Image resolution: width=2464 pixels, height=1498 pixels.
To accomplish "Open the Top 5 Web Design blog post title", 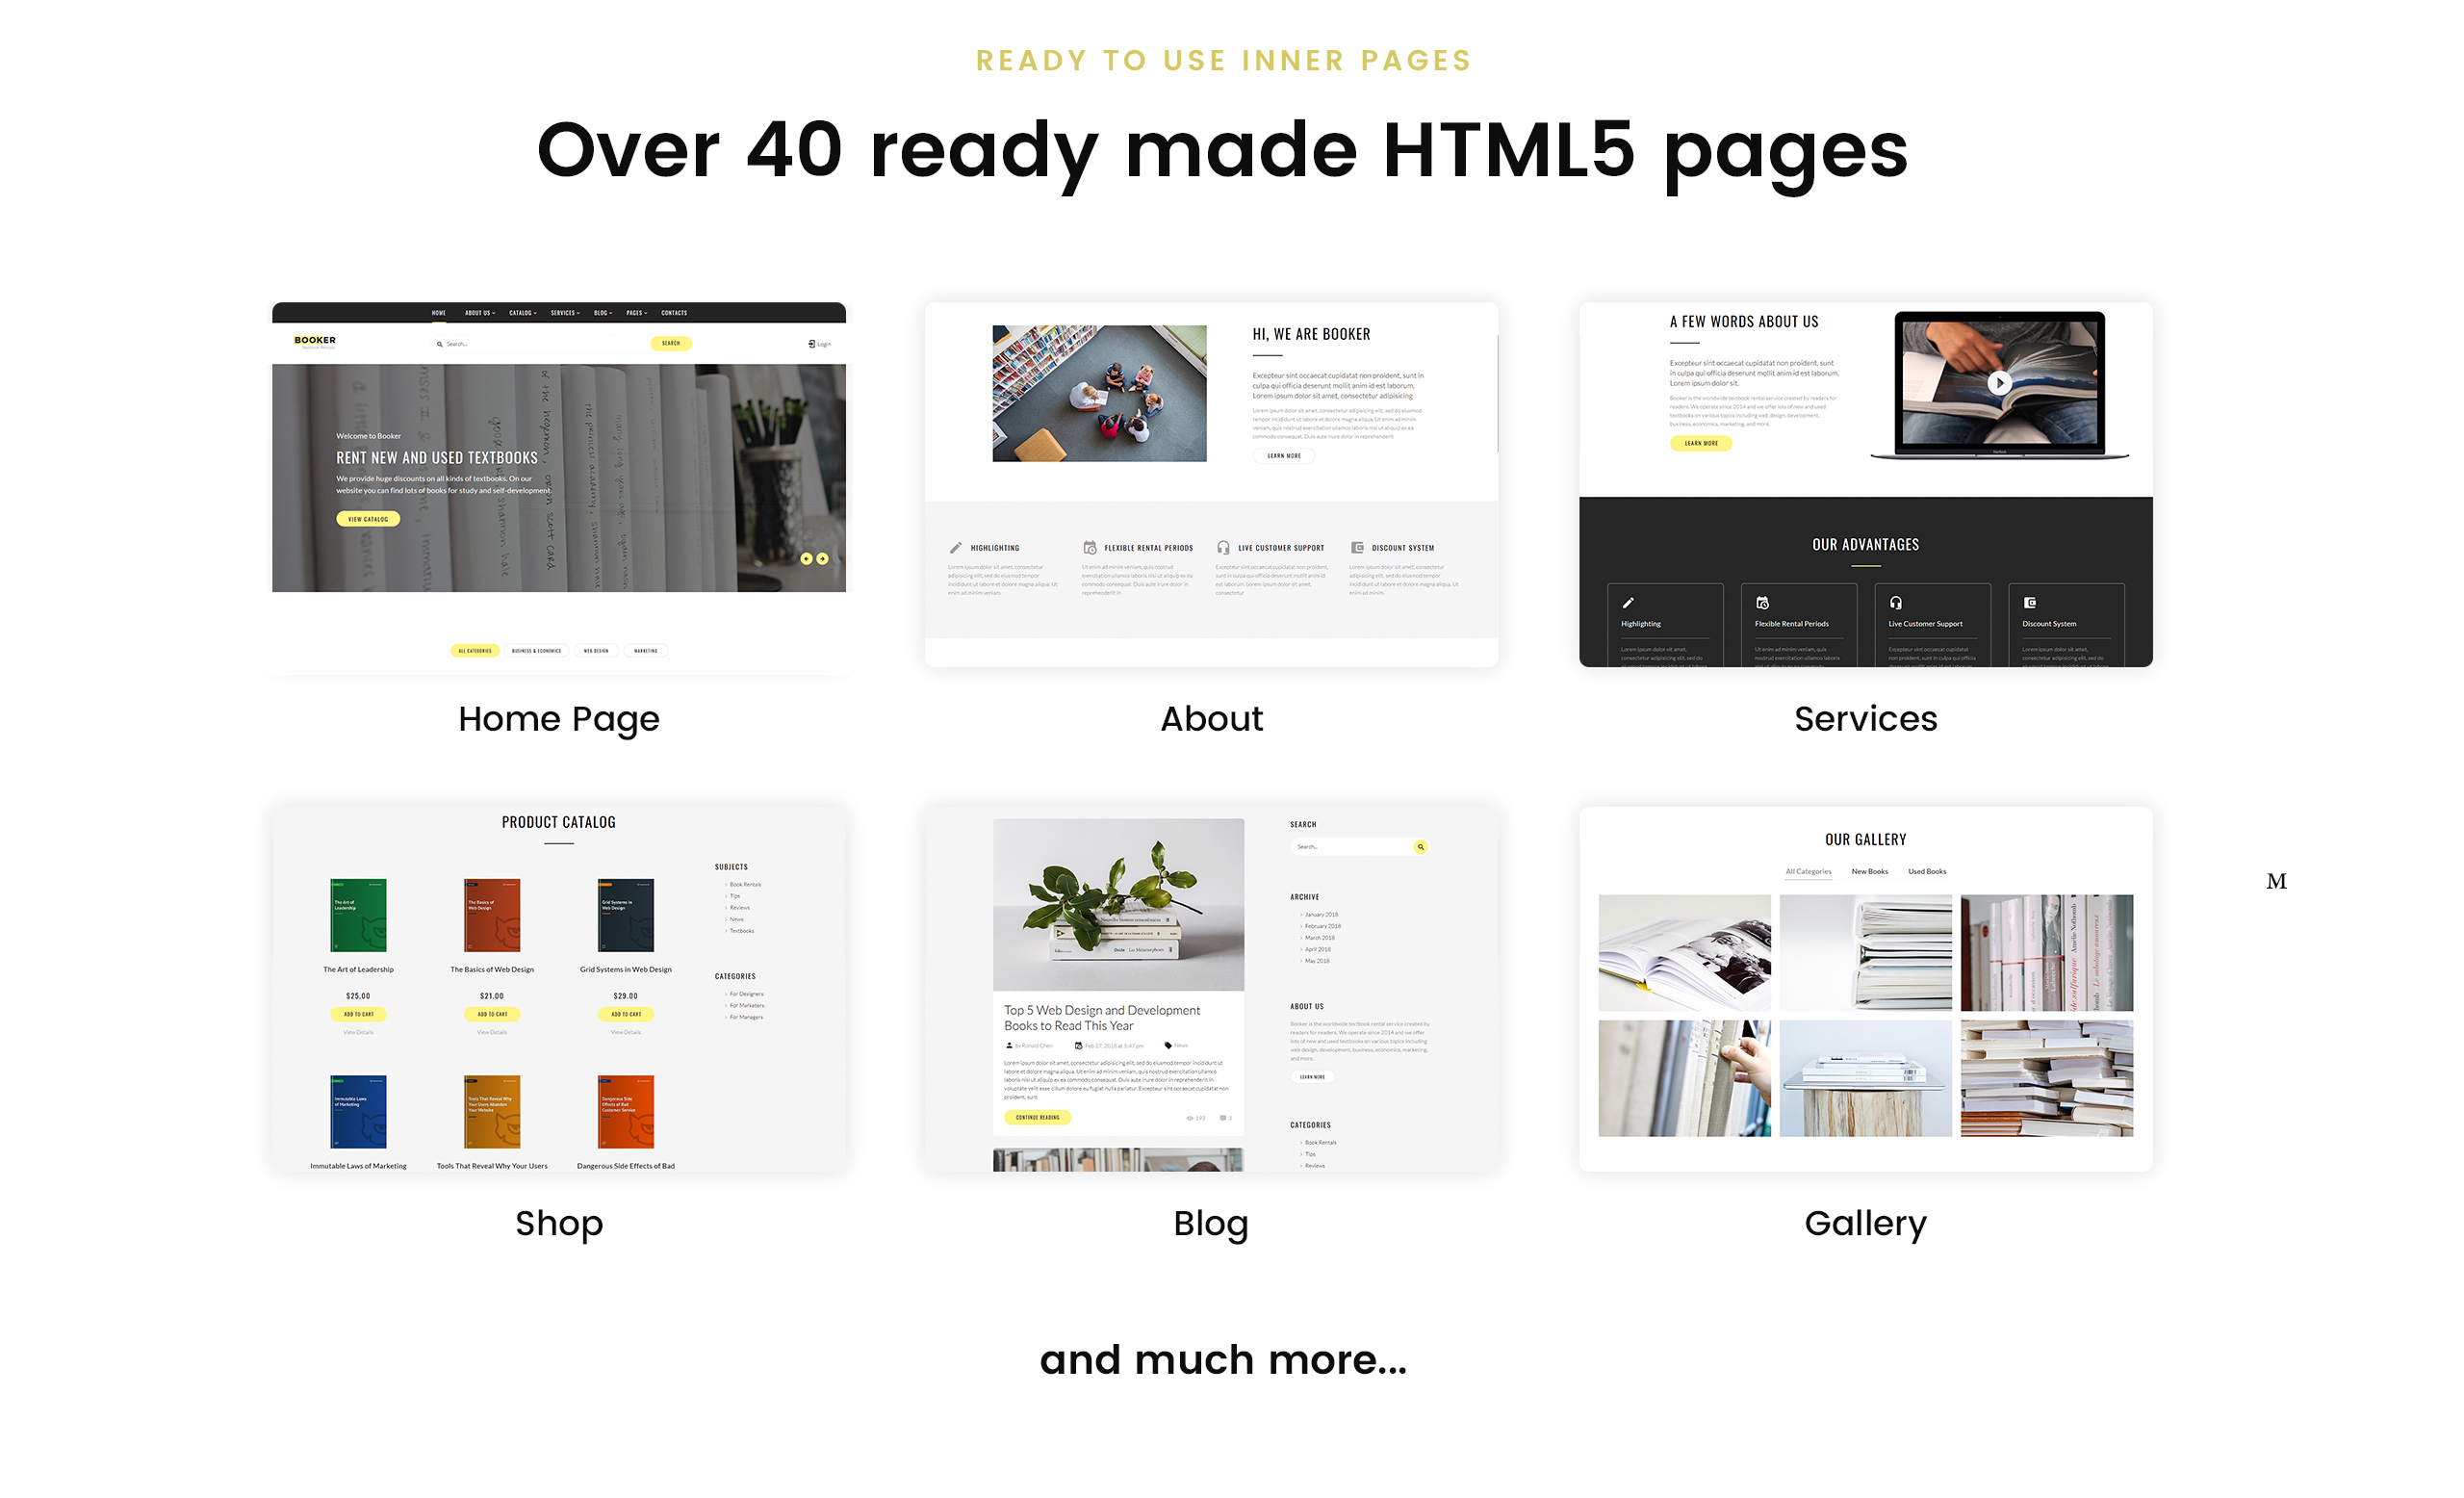I will (x=1102, y=1018).
